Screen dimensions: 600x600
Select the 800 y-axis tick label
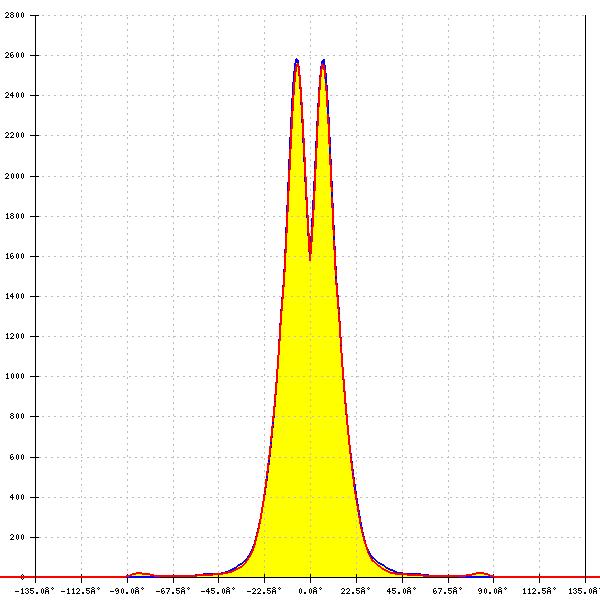coord(17,416)
